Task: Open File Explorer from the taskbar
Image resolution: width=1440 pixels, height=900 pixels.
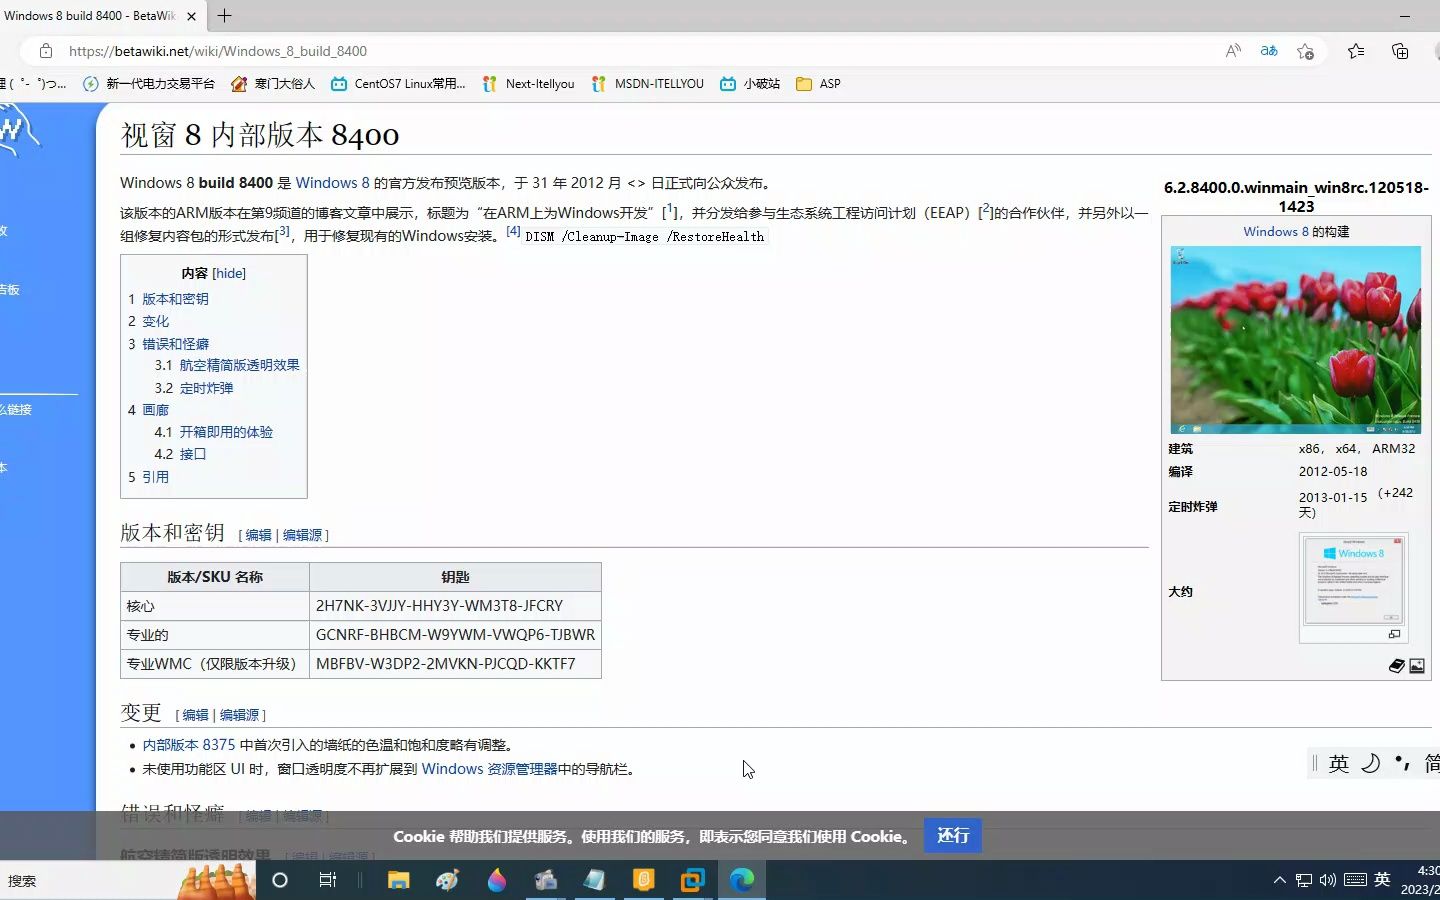Action: point(399,880)
